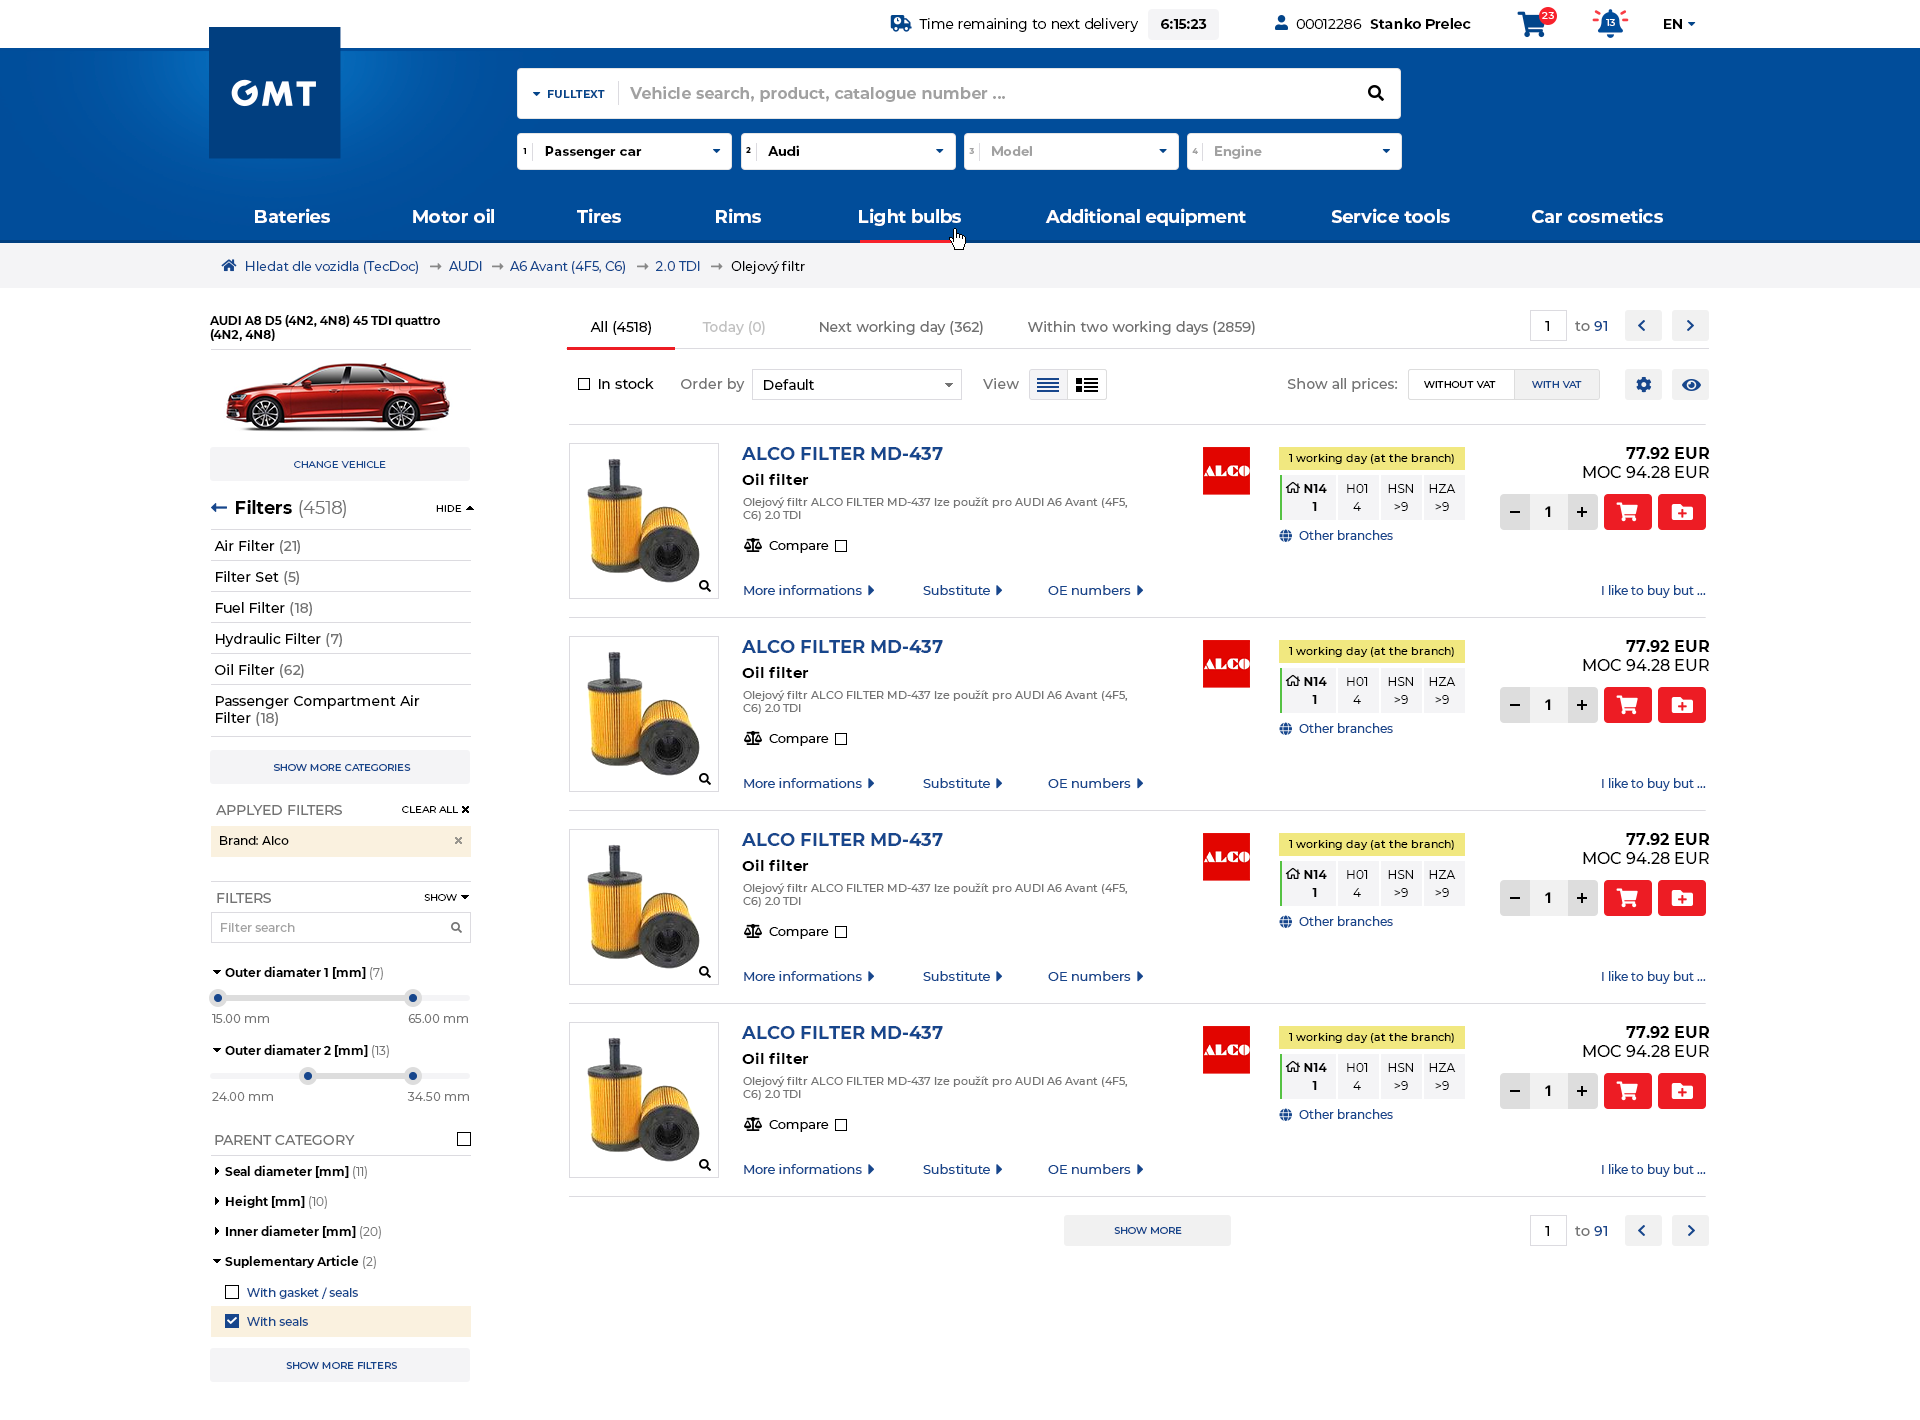Click SHOW MORE results button
The image size is (1920, 1420).
tap(1147, 1231)
